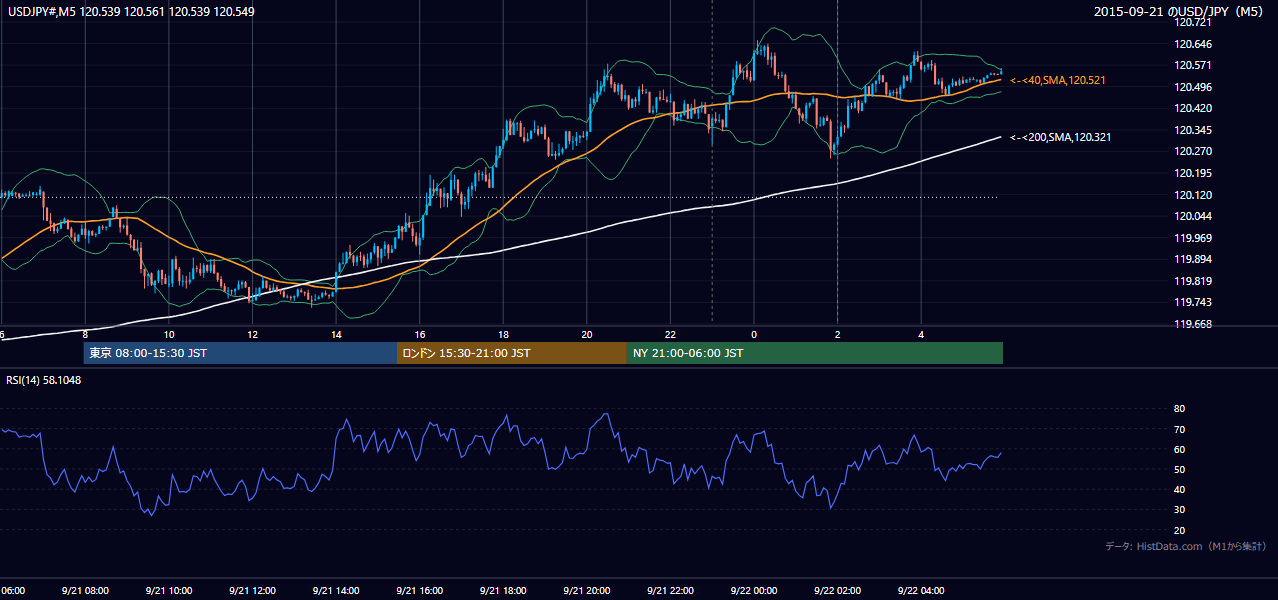The height and width of the screenshot is (600, 1278).
Task: Click hour tick 14 under price chart
Action: tap(336, 334)
